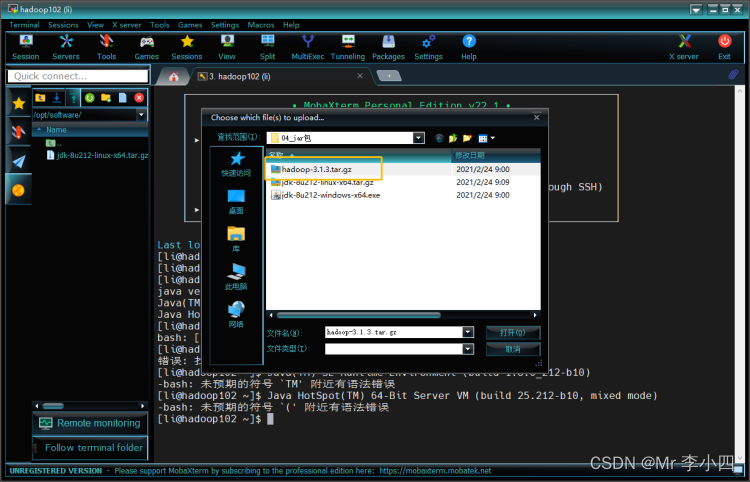The width and height of the screenshot is (750, 482).
Task: Open the mobaxterm.mobatek.net link
Action: pyautogui.click(x=435, y=471)
